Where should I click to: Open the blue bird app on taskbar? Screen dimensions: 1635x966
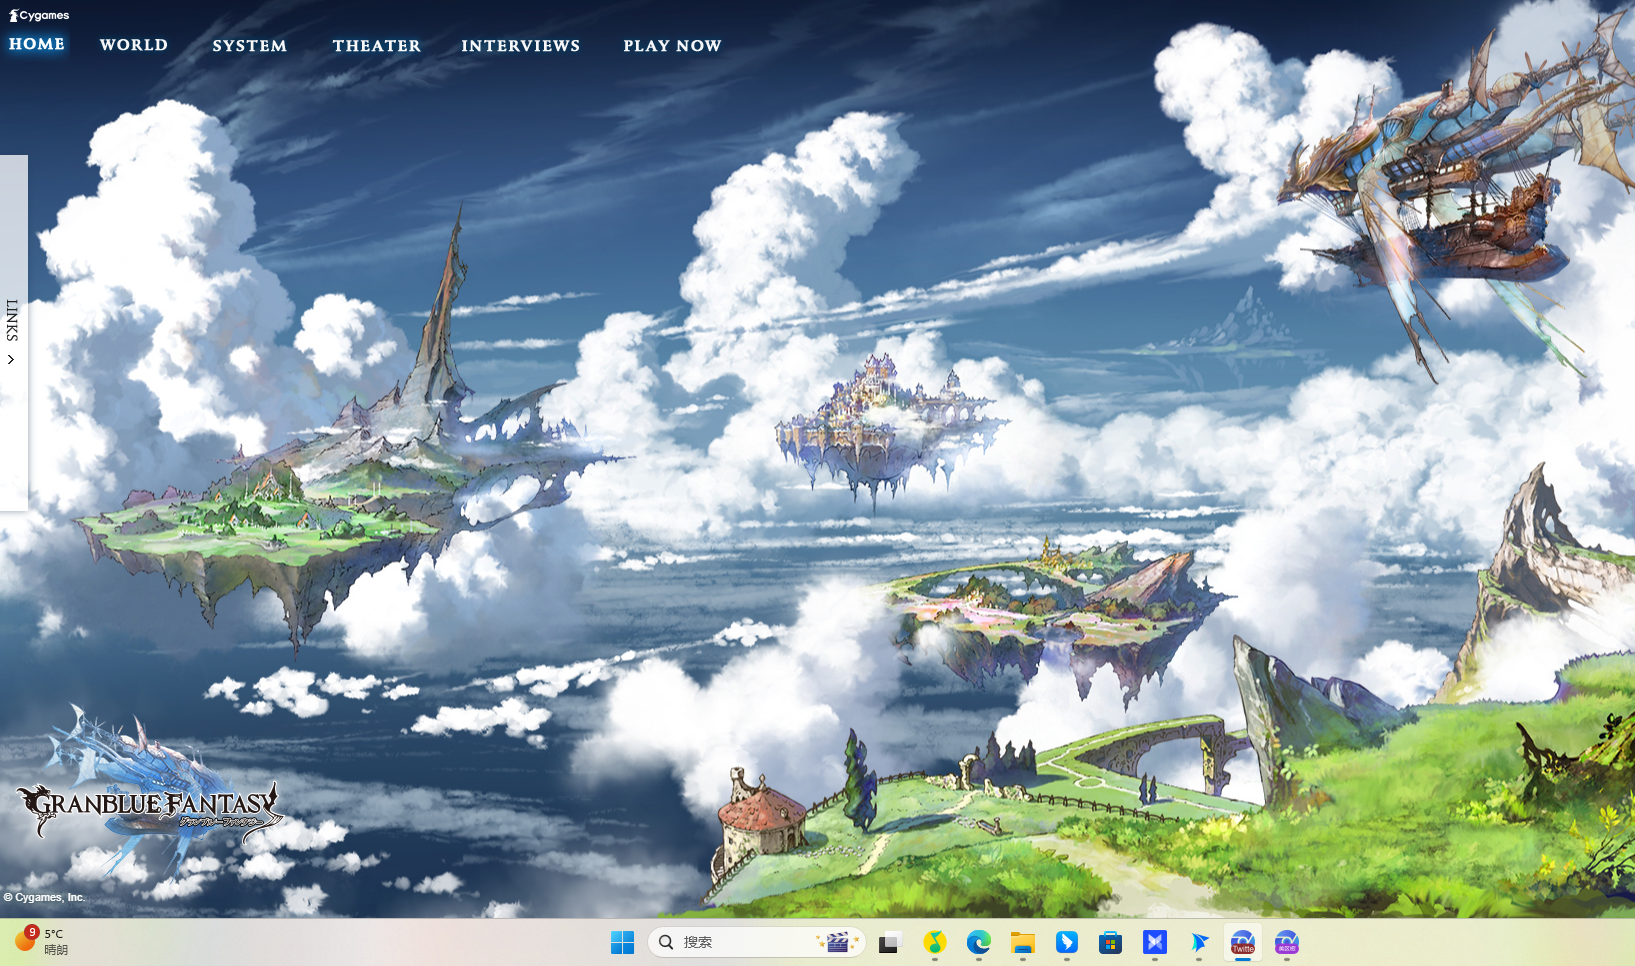coord(1066,942)
